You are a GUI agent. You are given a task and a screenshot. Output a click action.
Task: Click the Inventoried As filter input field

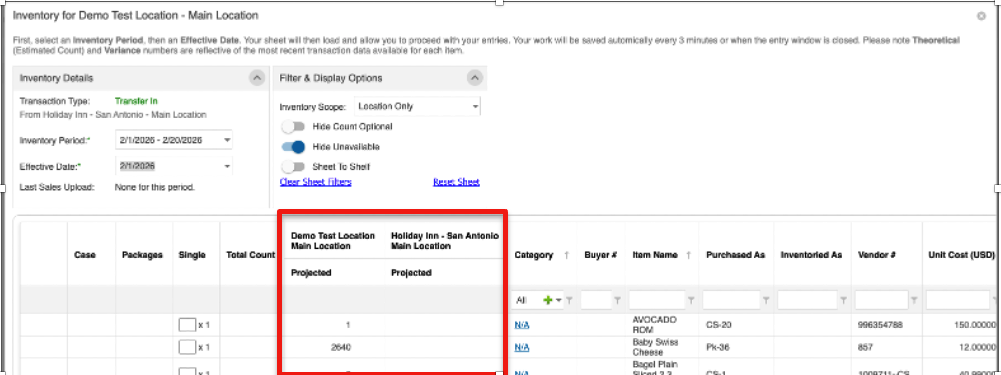point(808,300)
